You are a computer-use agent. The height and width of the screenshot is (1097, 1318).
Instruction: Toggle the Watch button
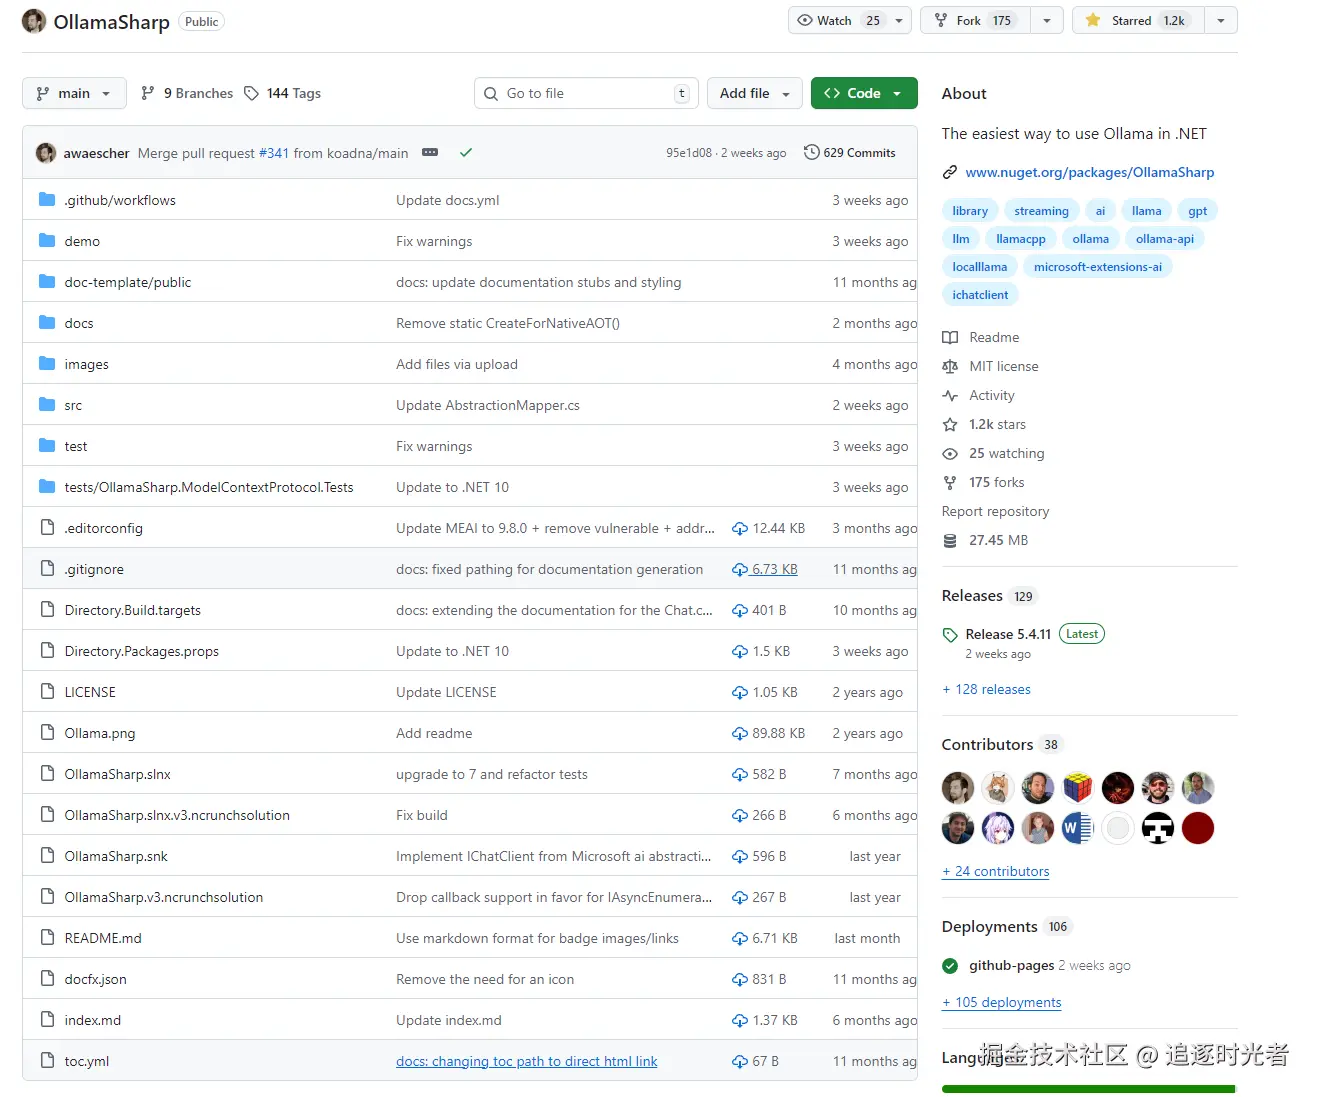838,21
